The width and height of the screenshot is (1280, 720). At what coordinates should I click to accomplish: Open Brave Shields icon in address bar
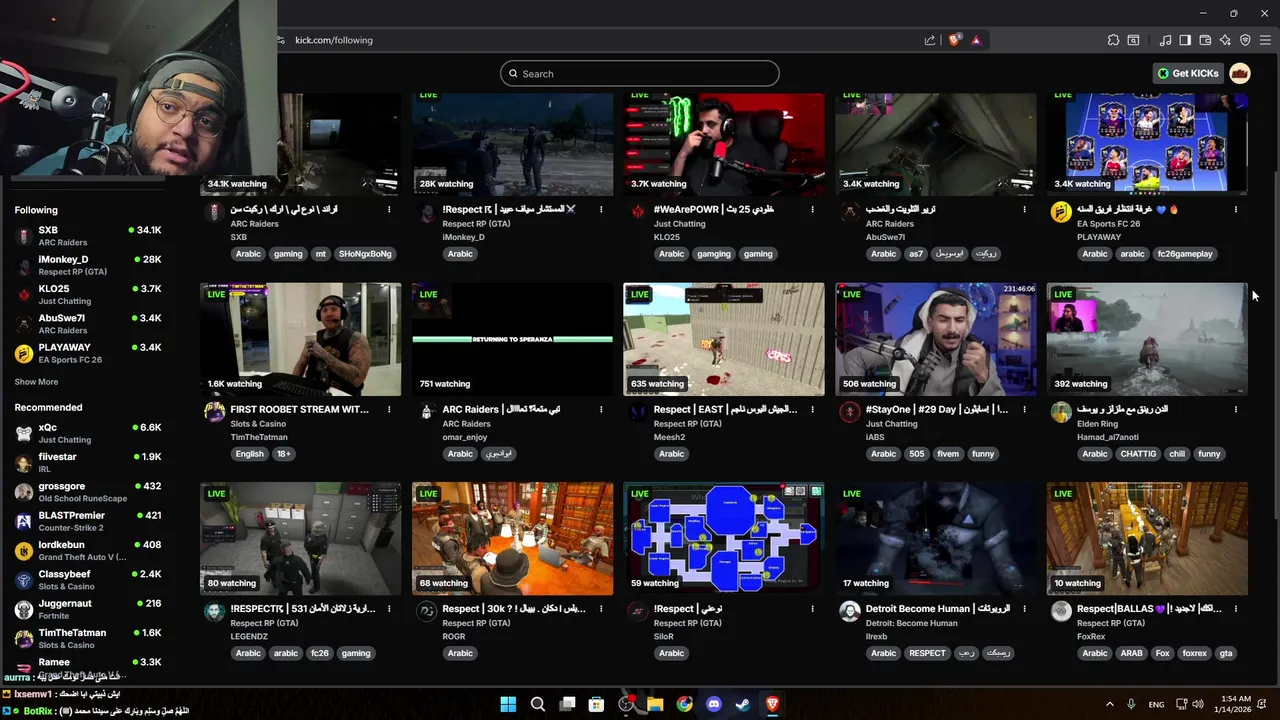954,40
